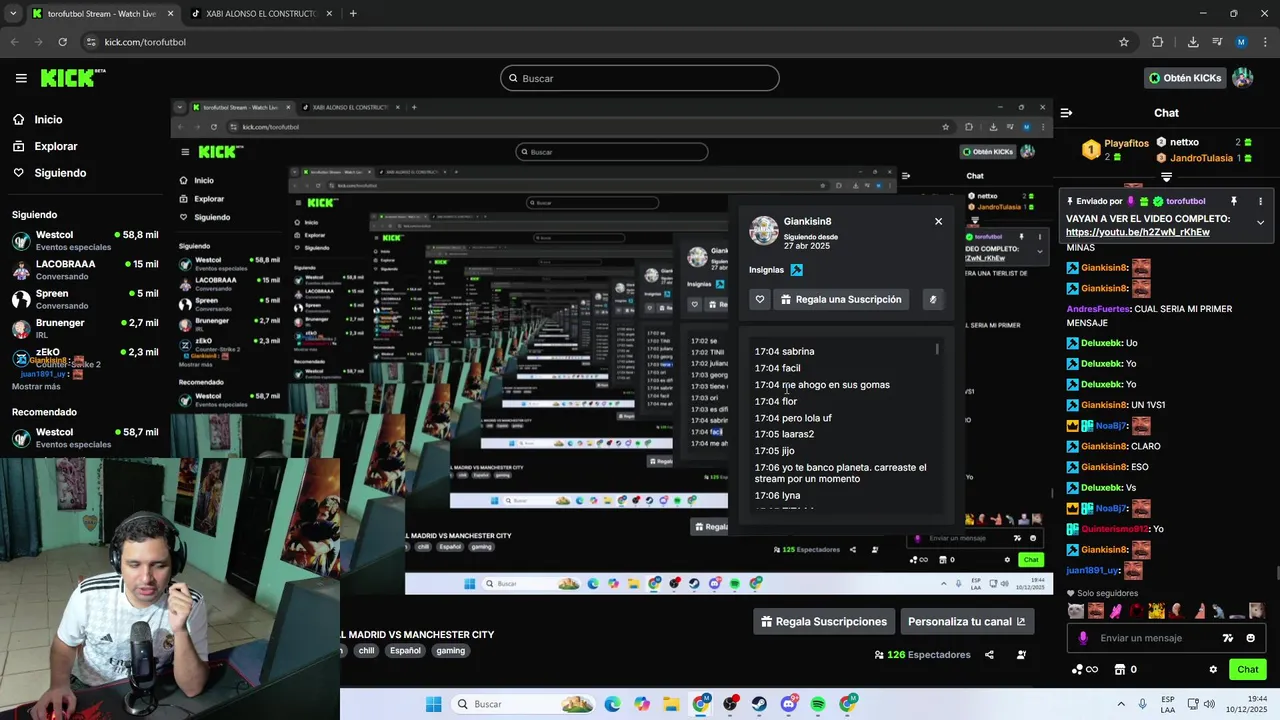
Task: Click the heart follow icon in user card
Action: point(760,299)
